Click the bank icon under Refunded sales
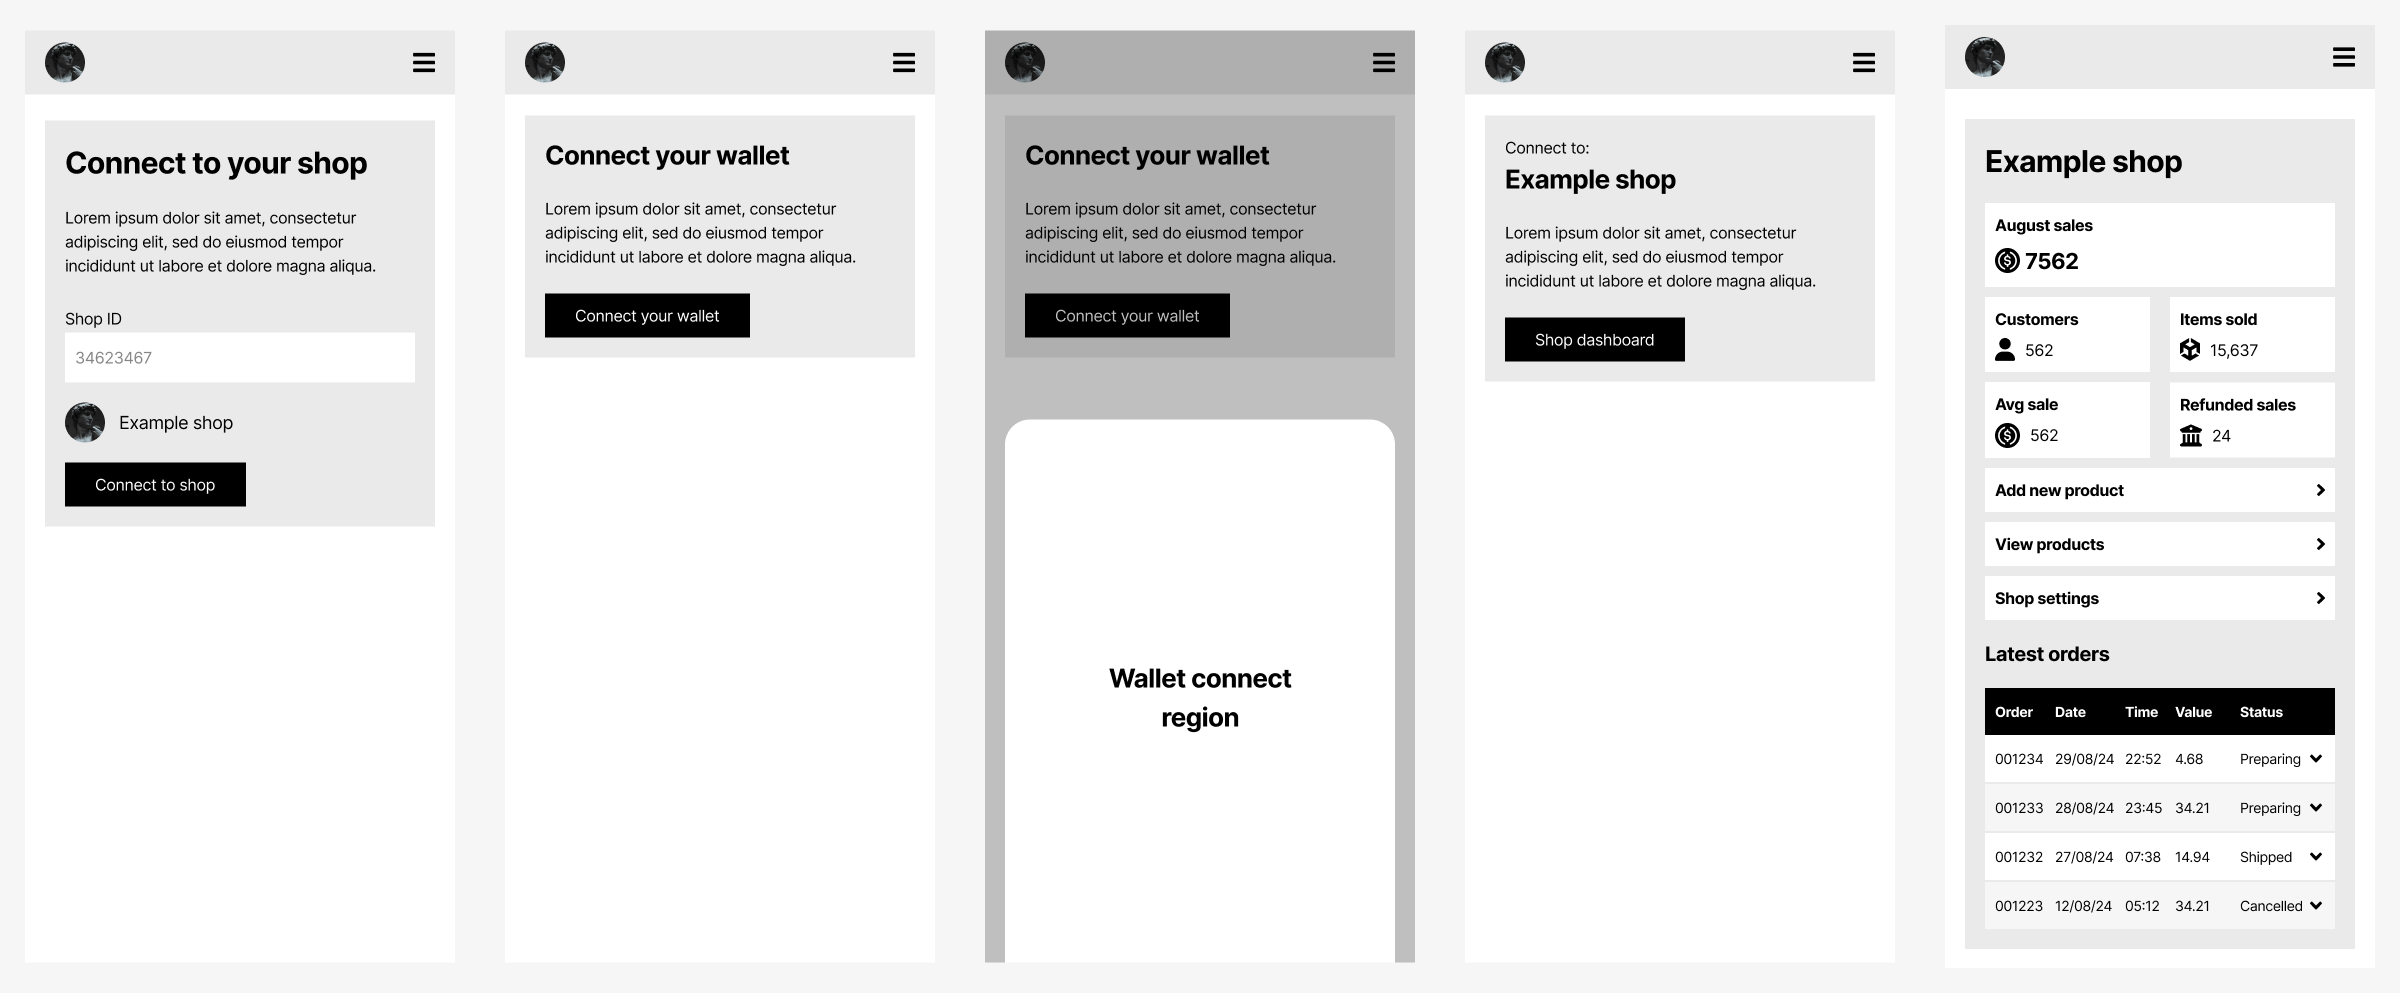This screenshot has height=993, width=2400. (x=2191, y=435)
